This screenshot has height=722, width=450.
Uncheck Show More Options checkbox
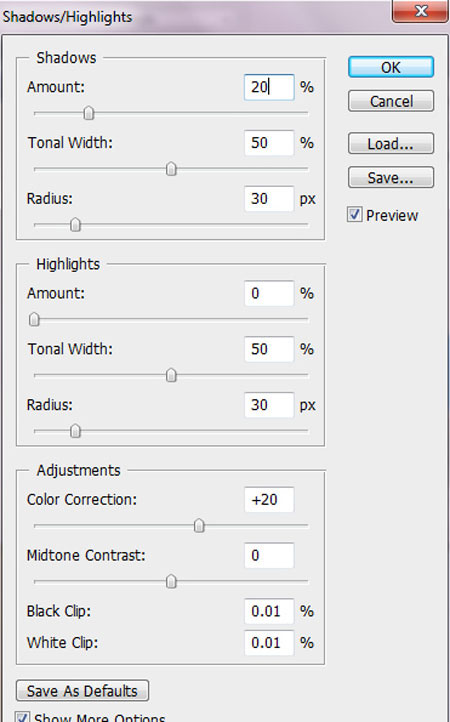[x=23, y=716]
